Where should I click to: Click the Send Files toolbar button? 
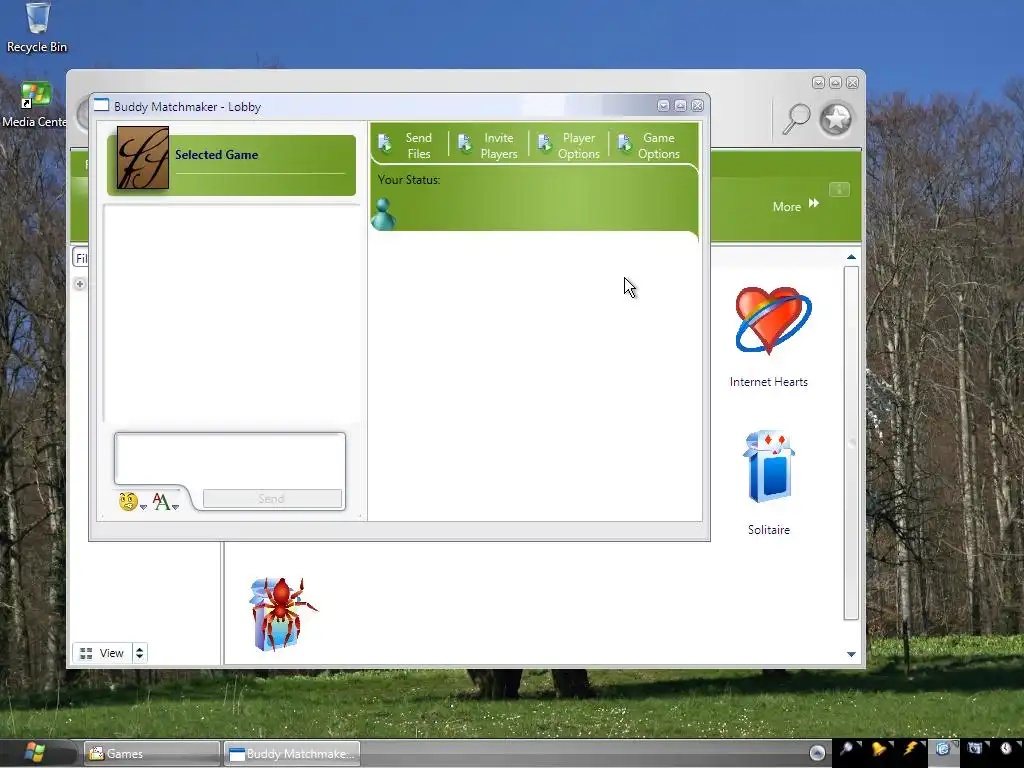pos(406,146)
